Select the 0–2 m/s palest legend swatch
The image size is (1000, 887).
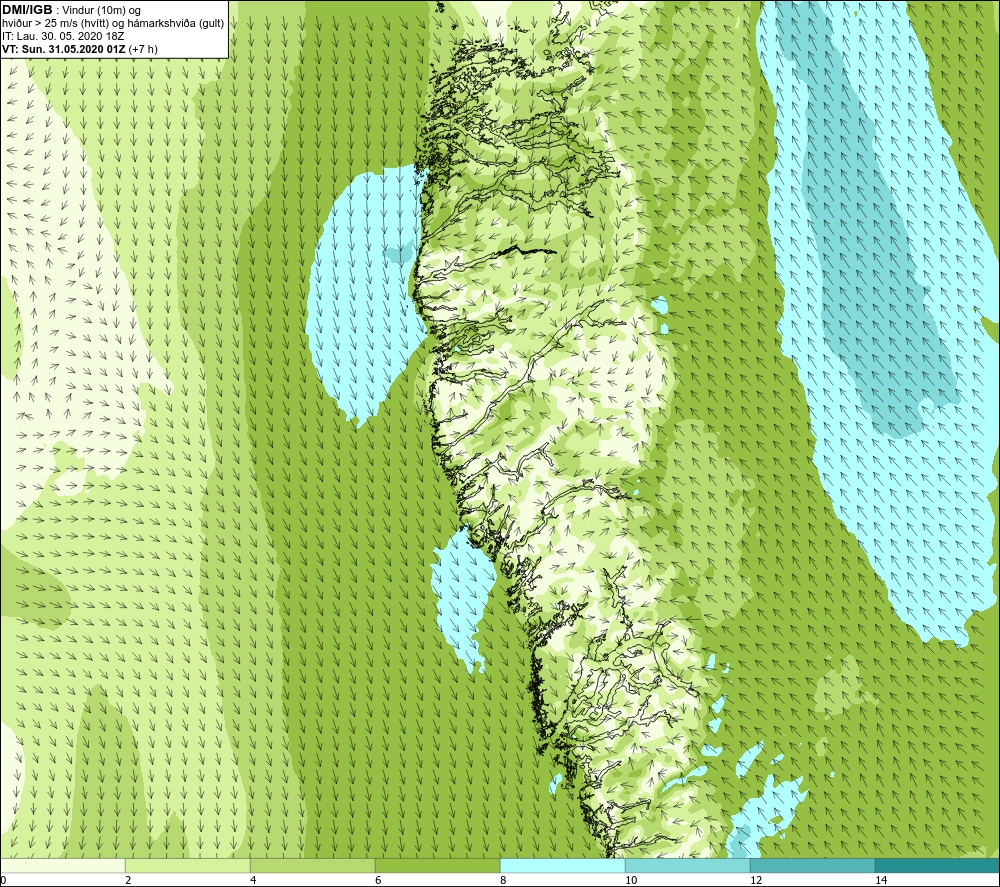pos(62,865)
